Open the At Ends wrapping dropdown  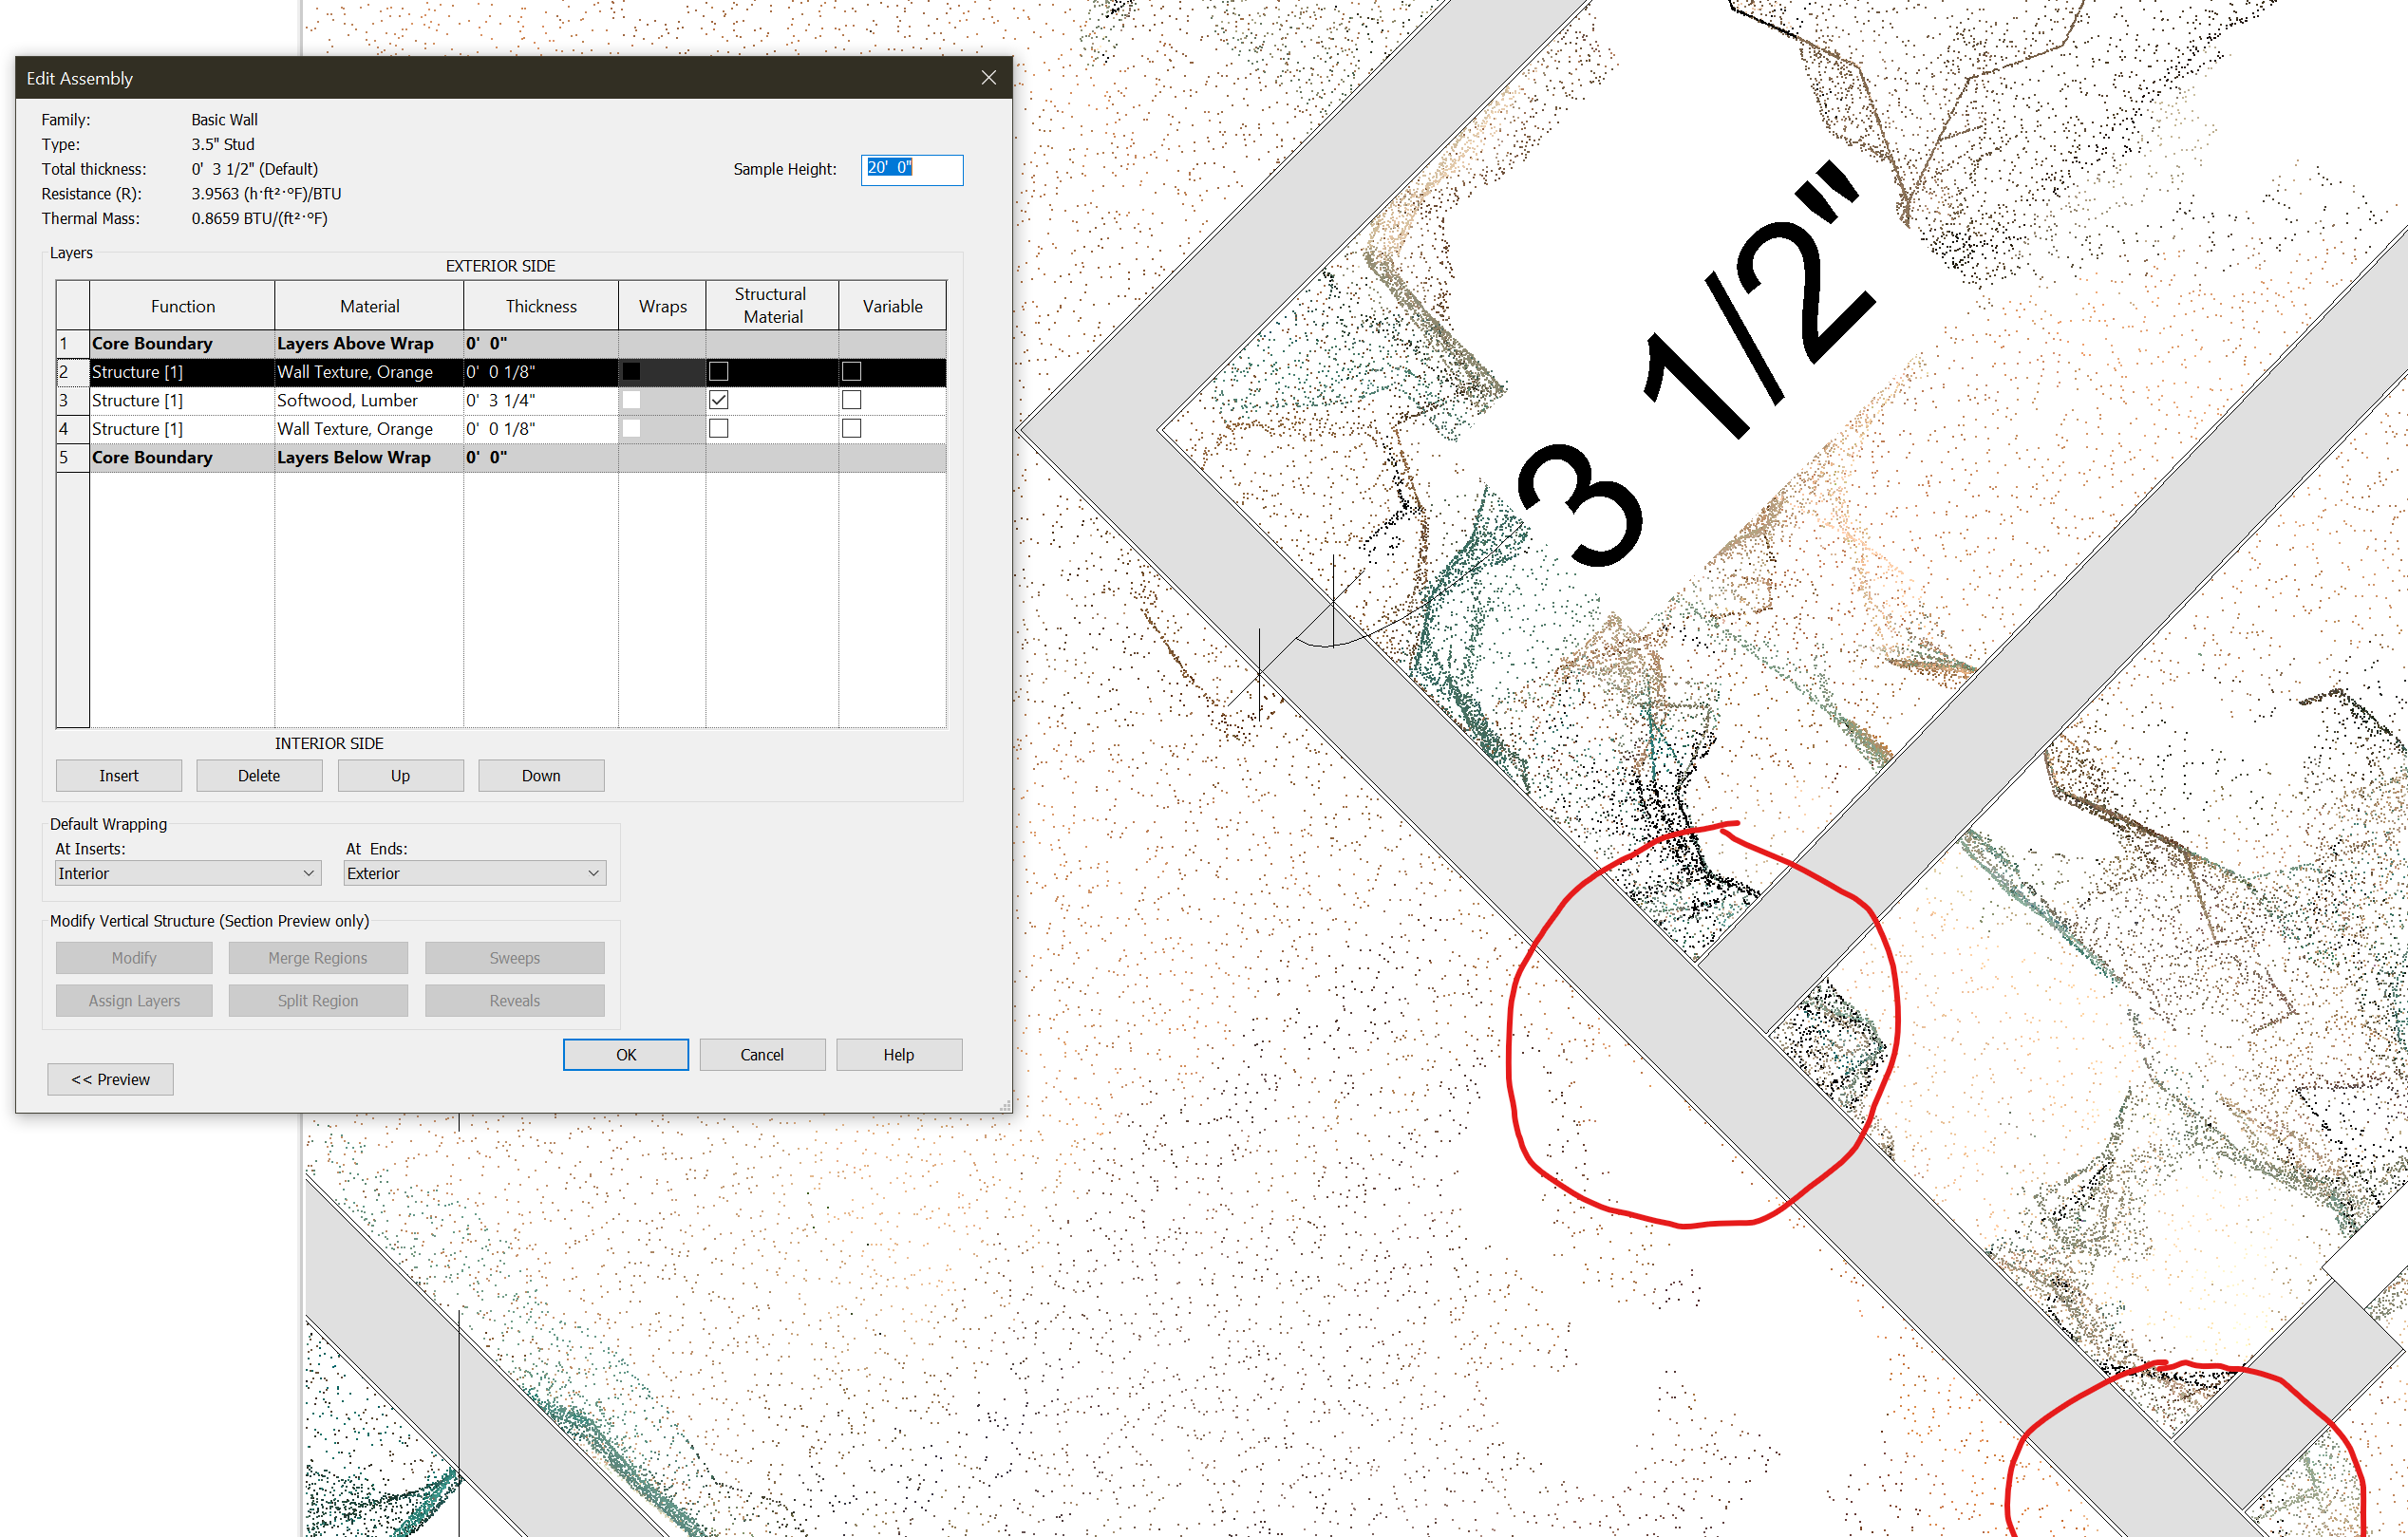click(x=475, y=873)
